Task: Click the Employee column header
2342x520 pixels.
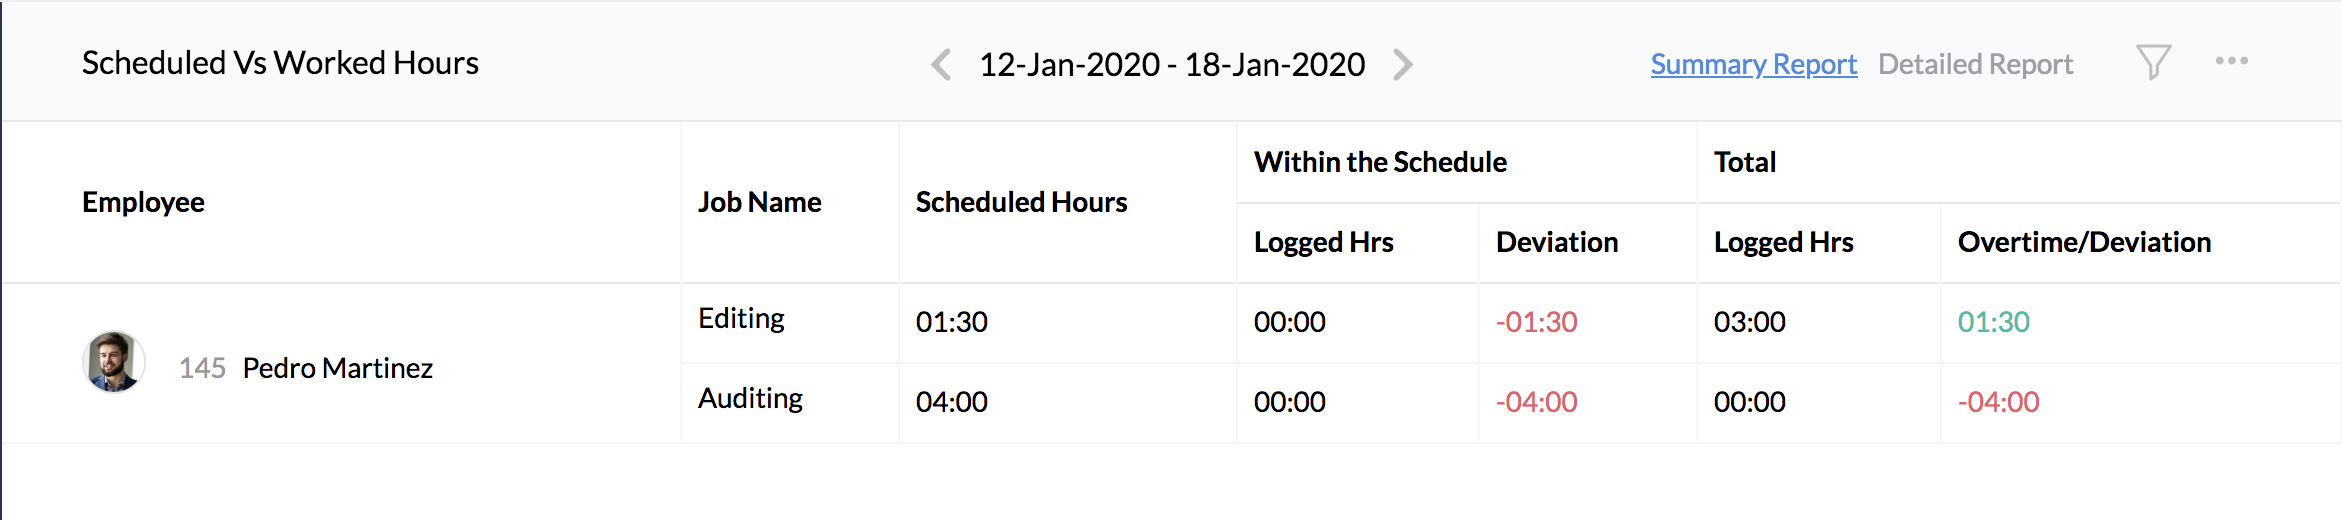Action: (x=143, y=202)
